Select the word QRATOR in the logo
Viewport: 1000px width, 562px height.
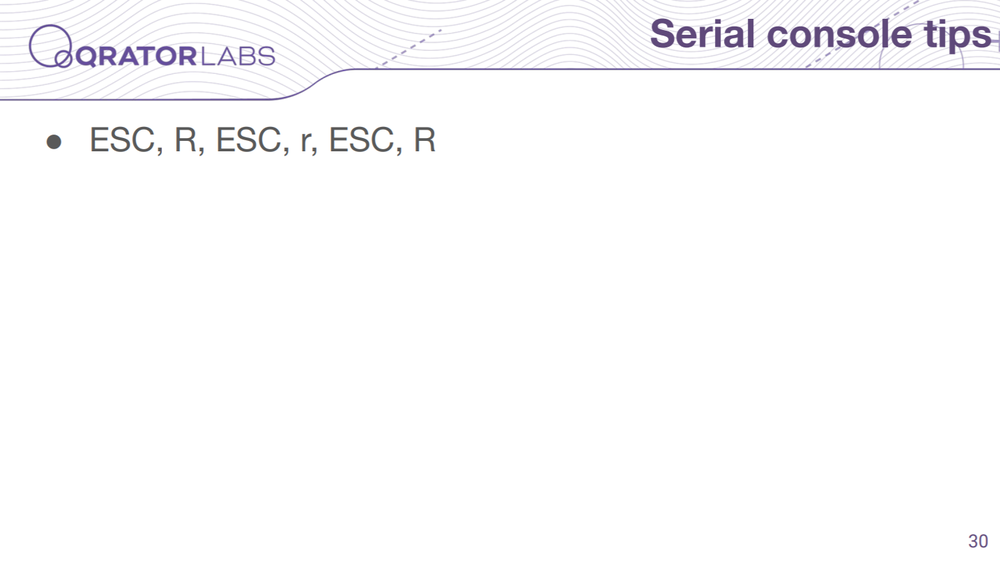click(136, 57)
